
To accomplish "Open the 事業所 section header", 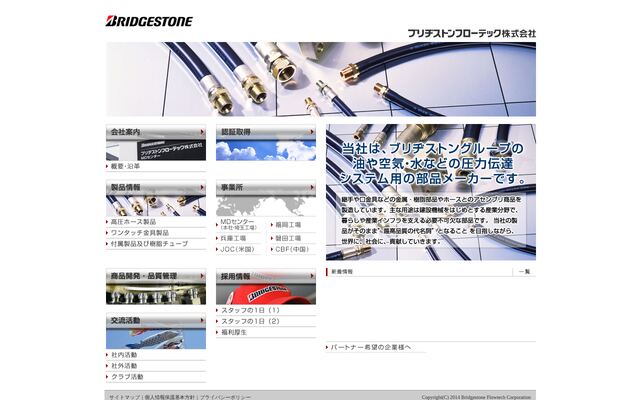I will (266, 187).
